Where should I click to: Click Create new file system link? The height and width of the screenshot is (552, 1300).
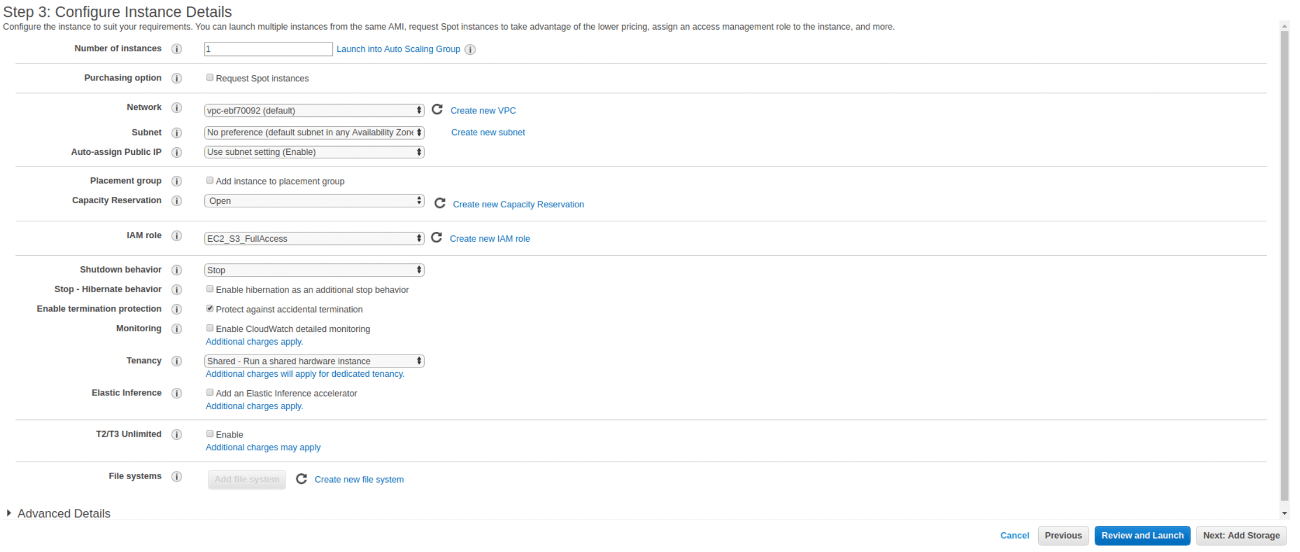359,480
